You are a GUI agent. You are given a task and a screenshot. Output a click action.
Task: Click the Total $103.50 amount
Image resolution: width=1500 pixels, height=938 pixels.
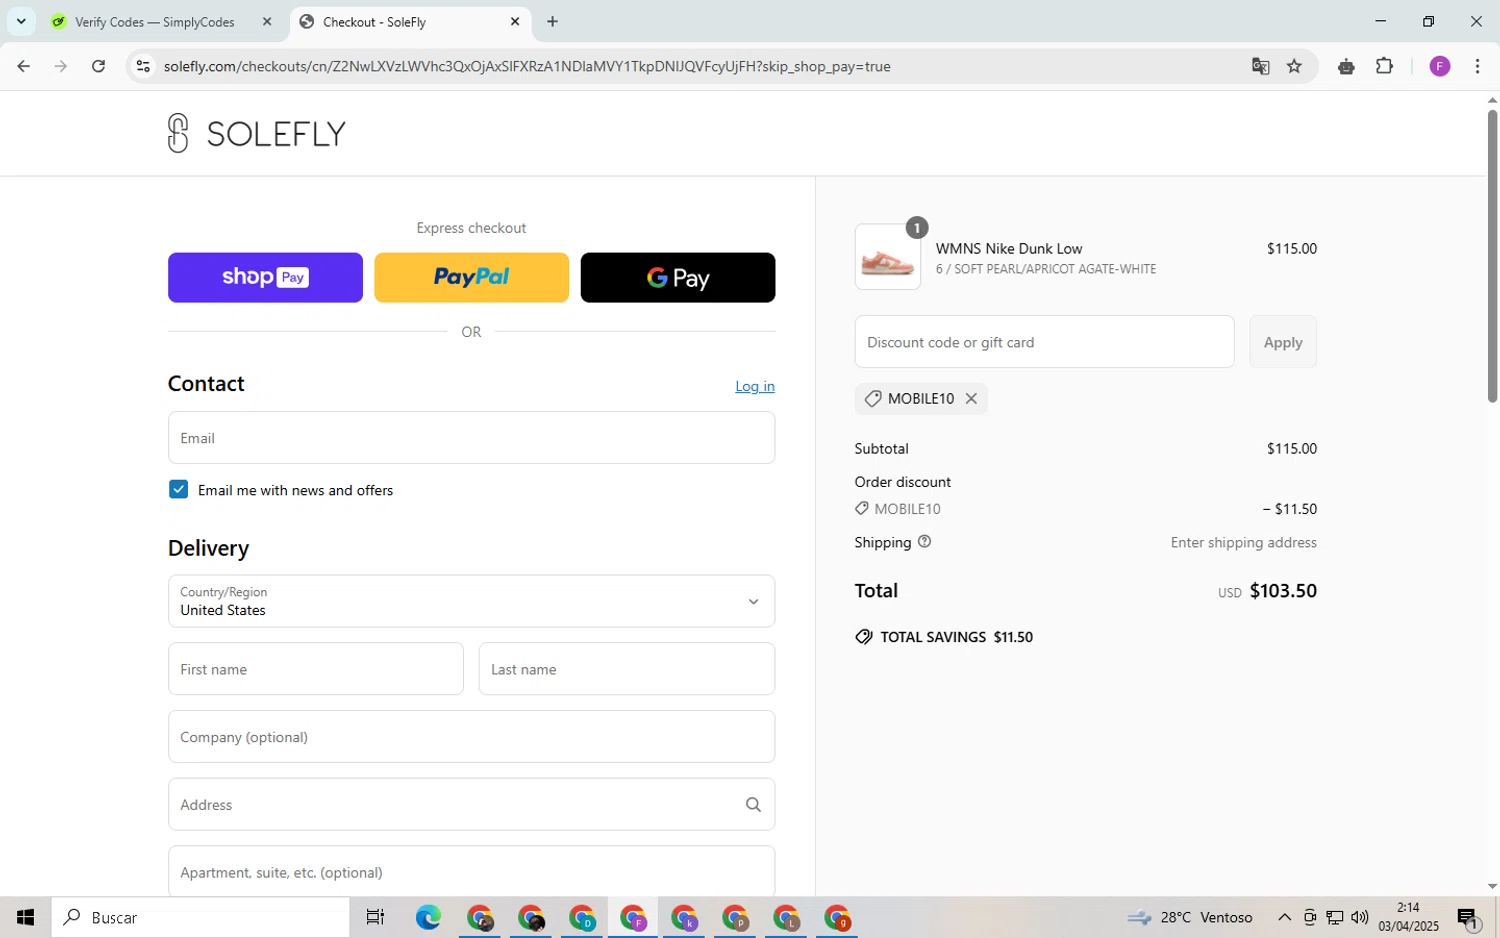1283,591
